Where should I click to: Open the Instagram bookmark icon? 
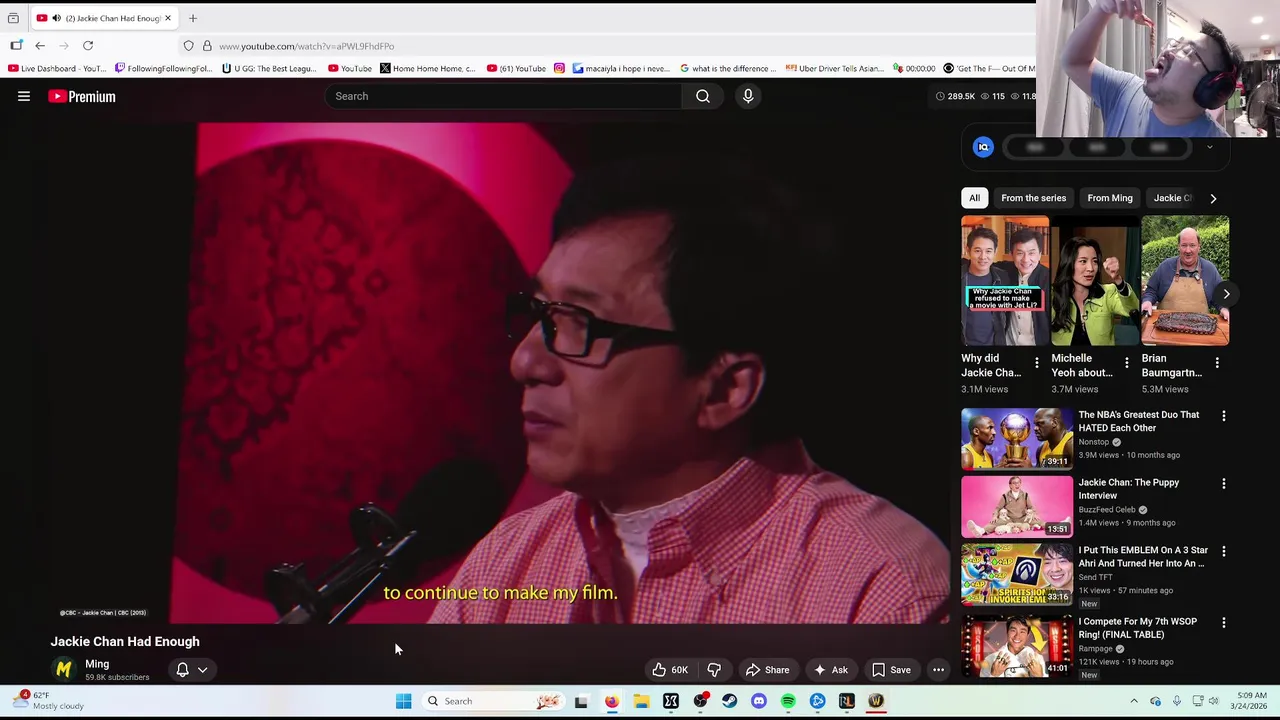pyautogui.click(x=559, y=68)
